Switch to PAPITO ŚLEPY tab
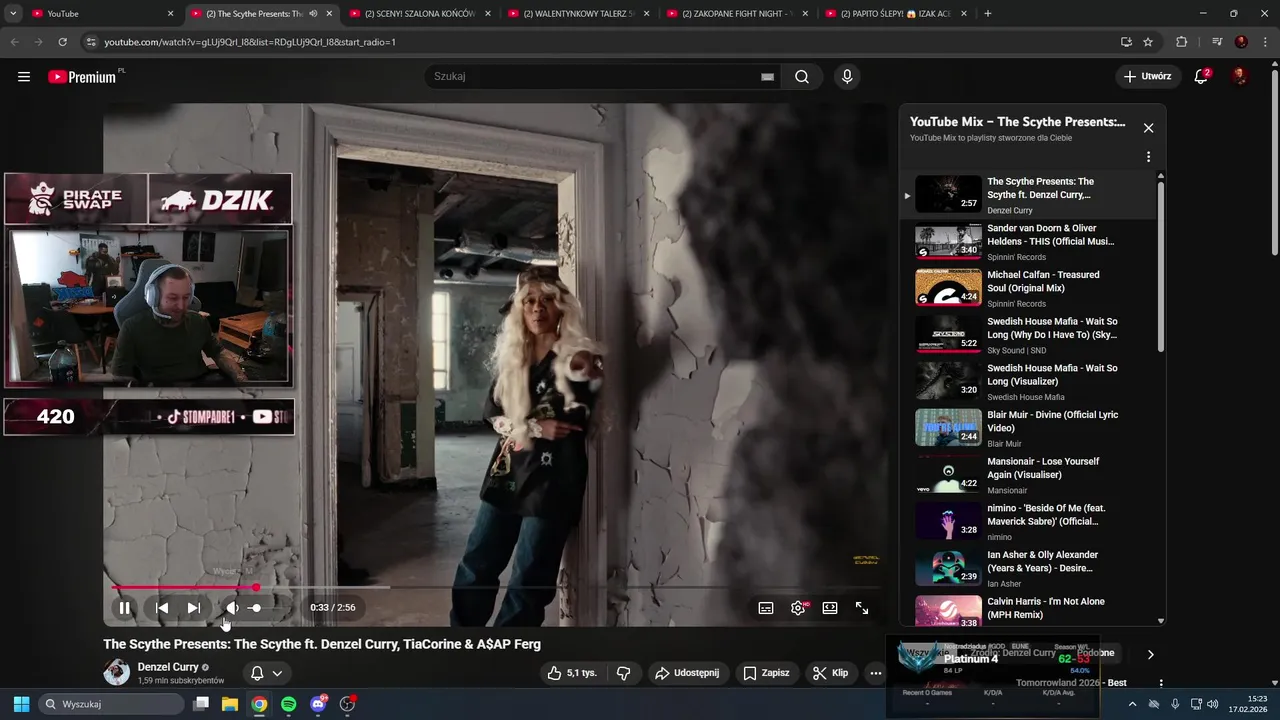 click(x=896, y=14)
